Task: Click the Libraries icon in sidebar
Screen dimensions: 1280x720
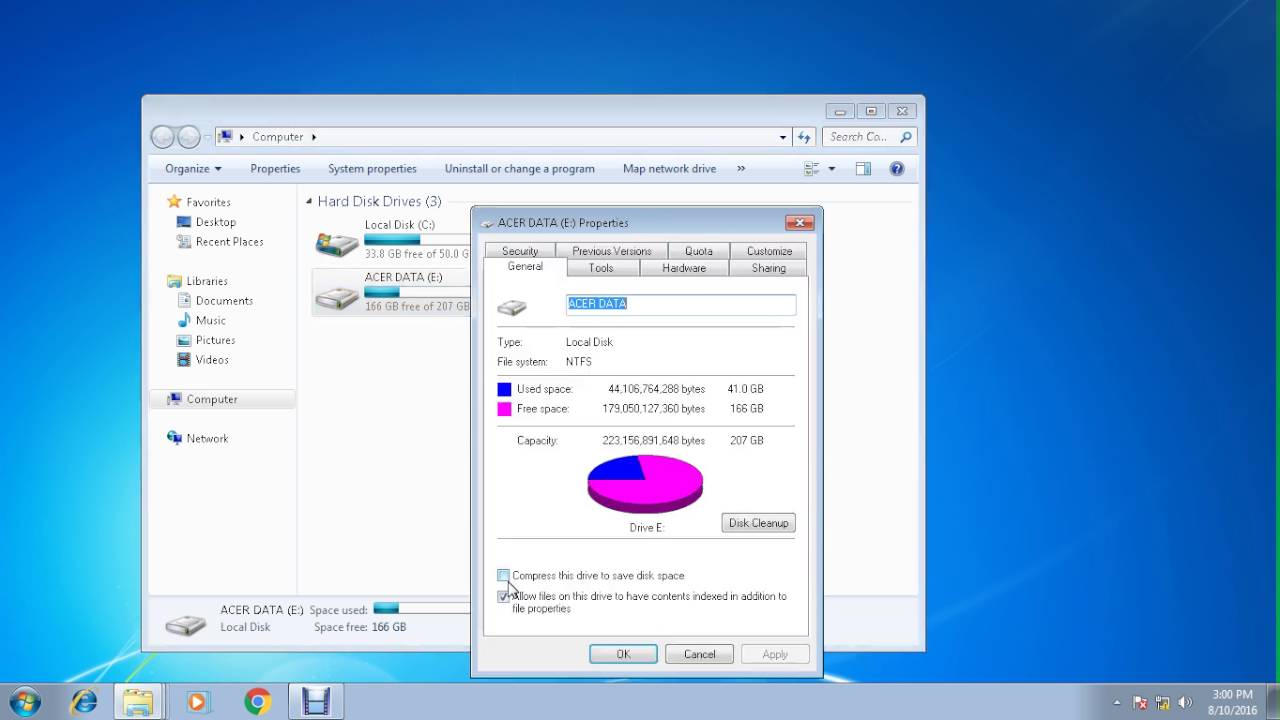Action: 175,281
